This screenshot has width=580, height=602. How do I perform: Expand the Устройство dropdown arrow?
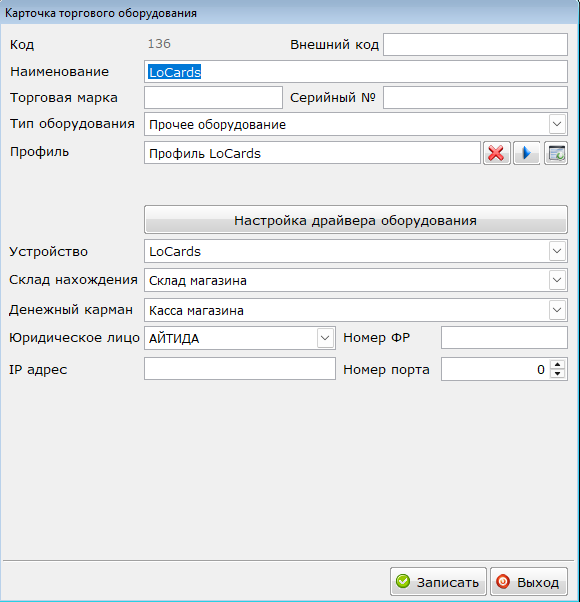(x=557, y=251)
